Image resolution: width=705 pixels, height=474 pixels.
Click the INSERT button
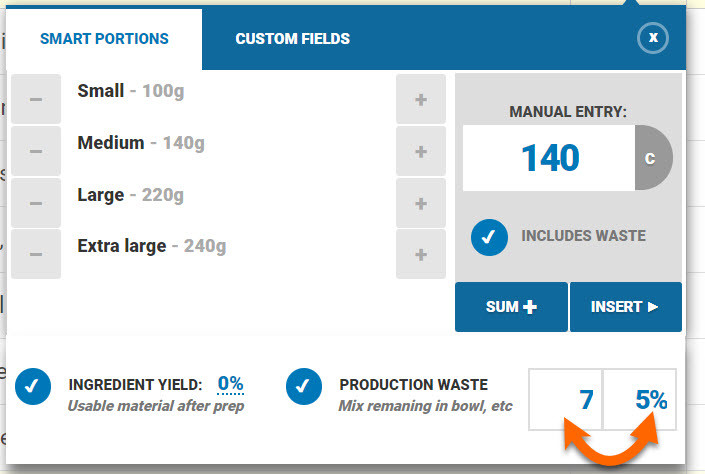pyautogui.click(x=625, y=307)
